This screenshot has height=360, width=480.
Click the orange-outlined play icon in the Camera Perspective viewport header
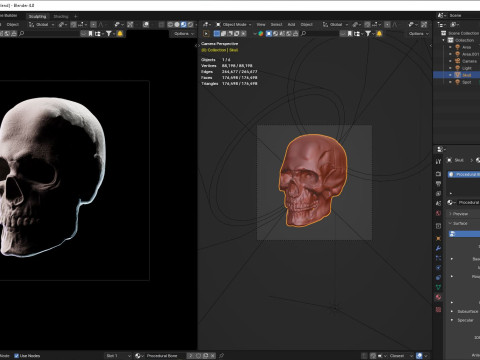click(206, 33)
